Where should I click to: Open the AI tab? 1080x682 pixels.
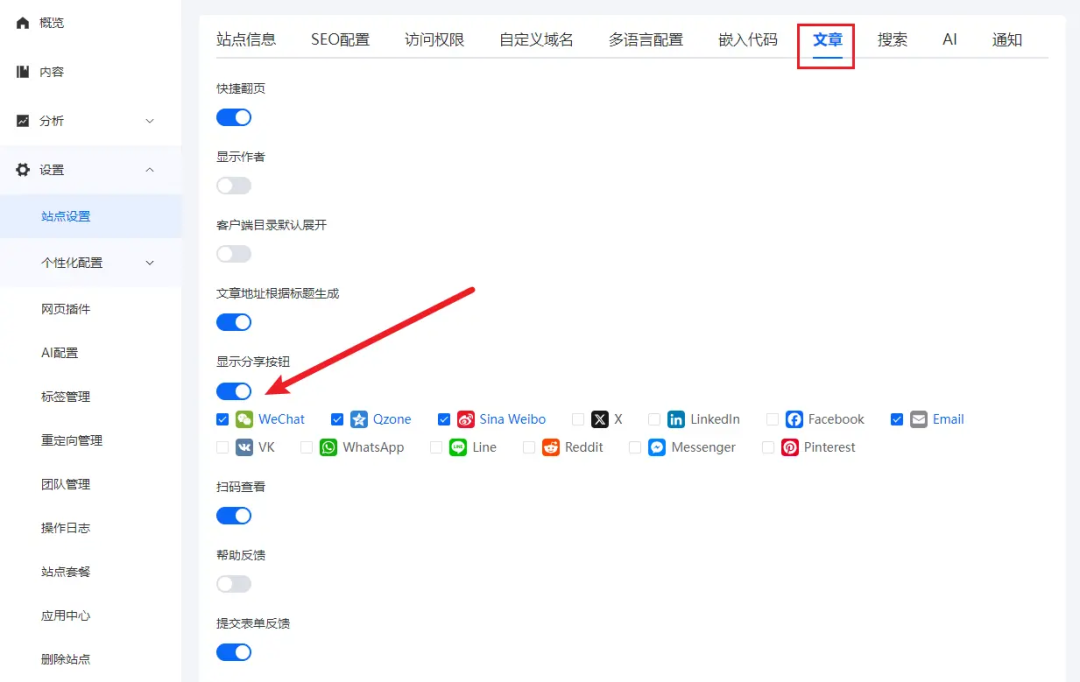(950, 39)
